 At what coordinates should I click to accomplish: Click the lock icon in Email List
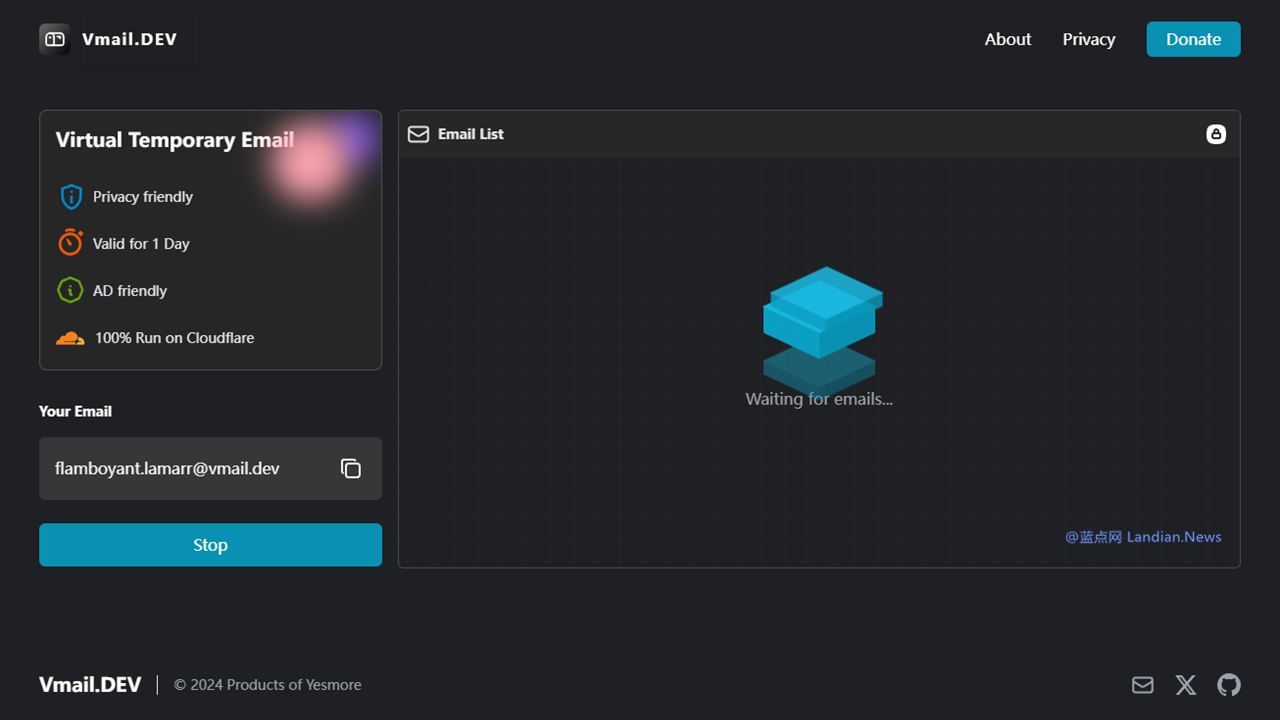pyautogui.click(x=1216, y=134)
